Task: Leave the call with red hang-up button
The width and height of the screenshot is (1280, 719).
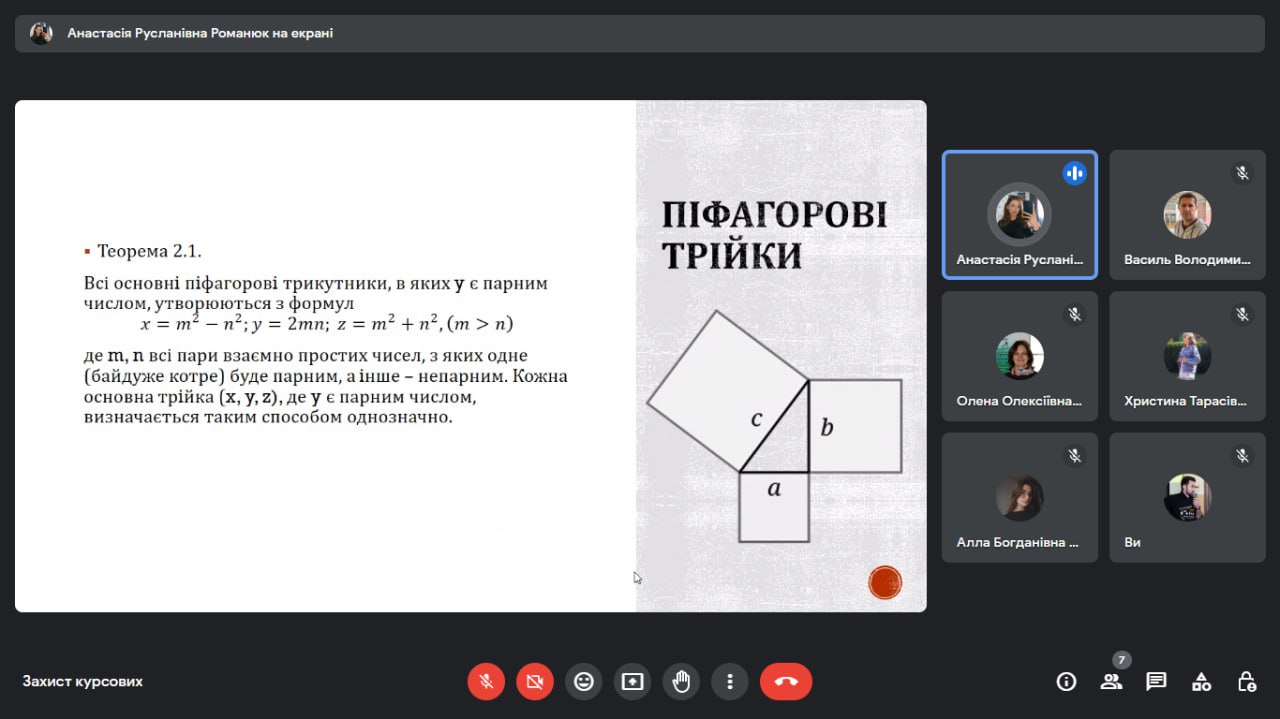Action: [x=786, y=682]
